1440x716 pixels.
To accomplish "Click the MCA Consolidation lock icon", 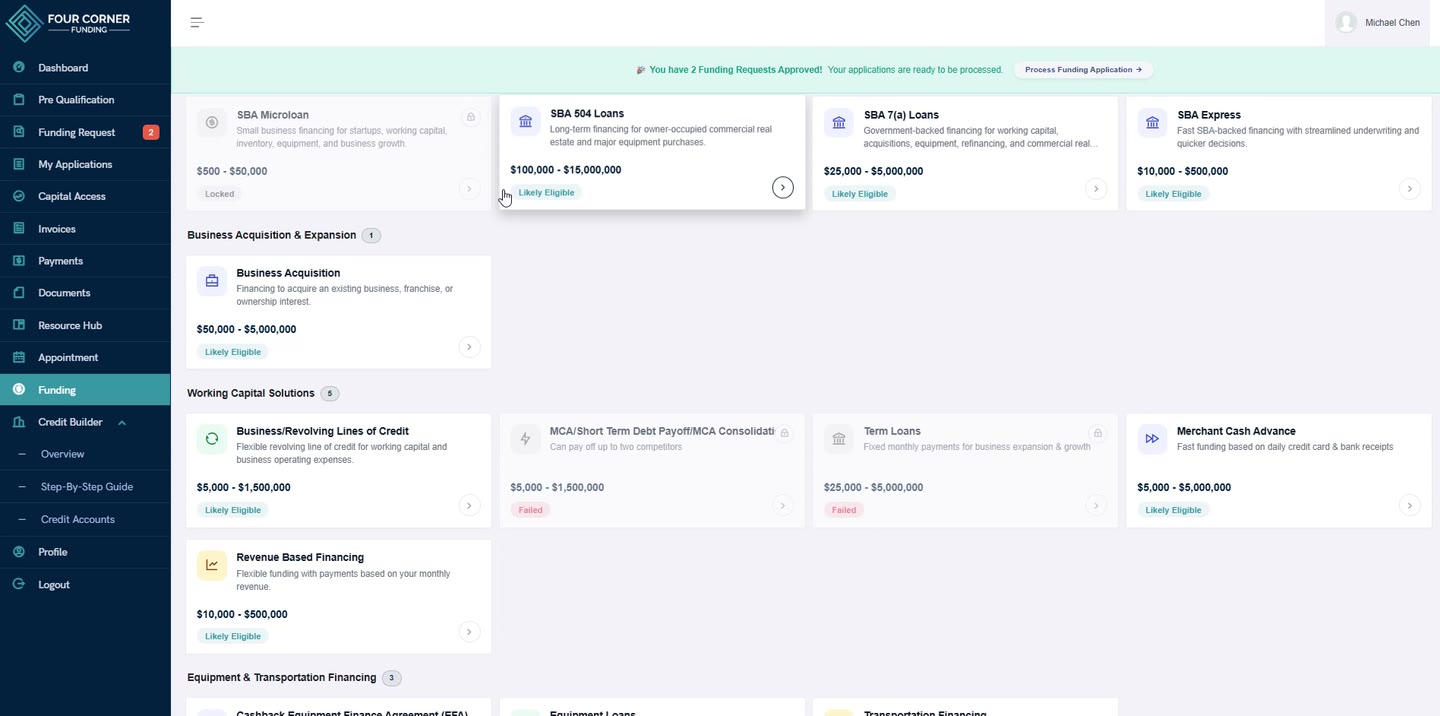I will 785,433.
